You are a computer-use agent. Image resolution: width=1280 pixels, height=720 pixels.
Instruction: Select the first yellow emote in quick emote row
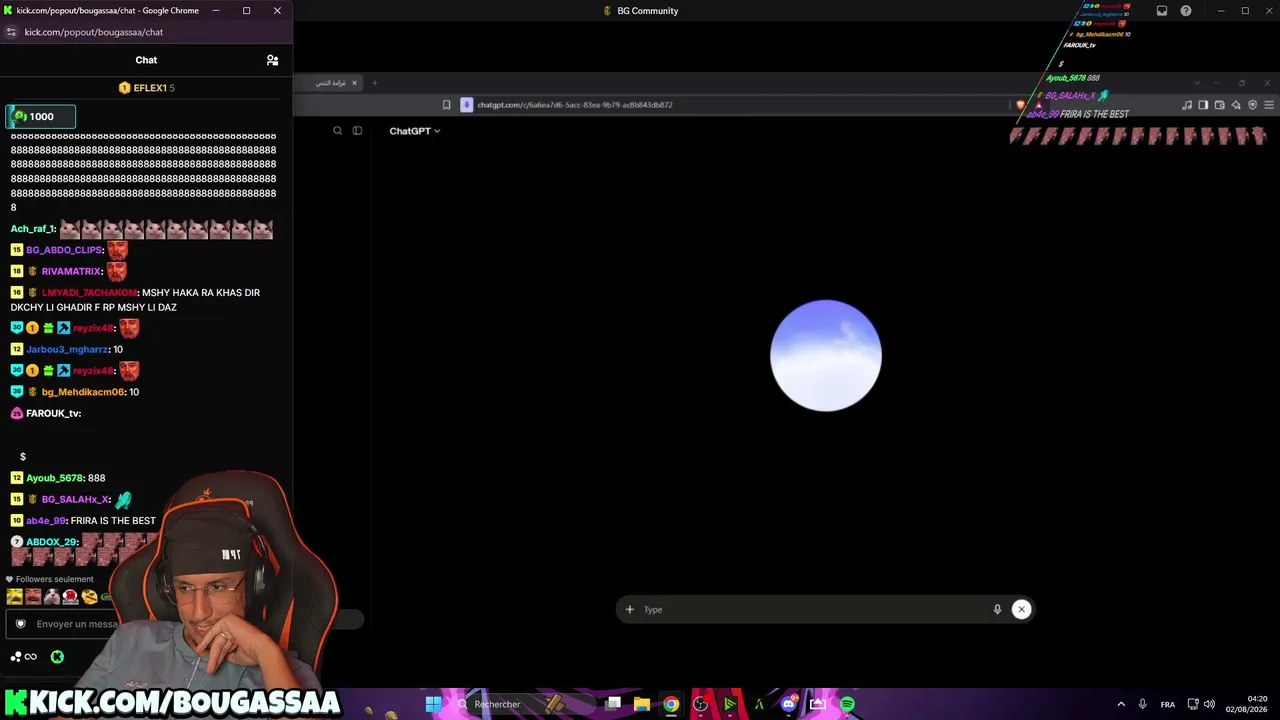14,597
